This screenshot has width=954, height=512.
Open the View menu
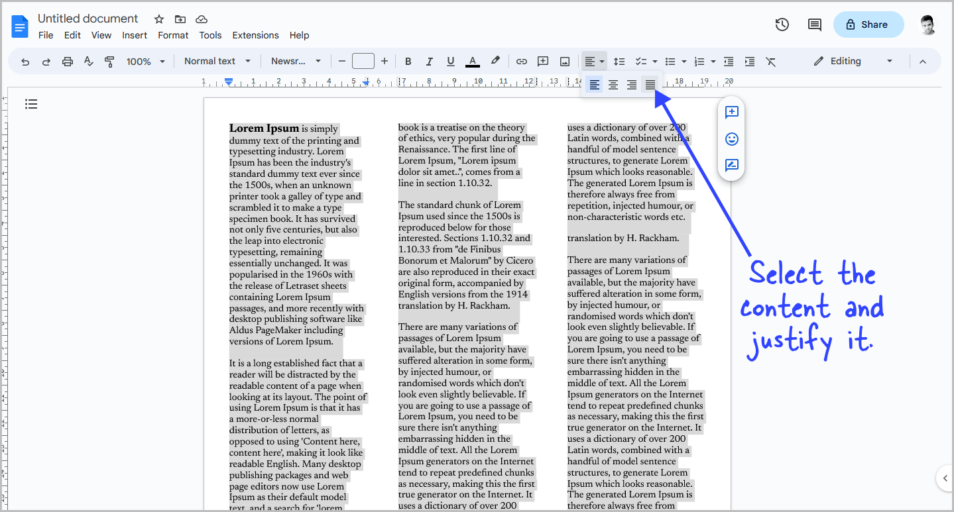(x=101, y=35)
